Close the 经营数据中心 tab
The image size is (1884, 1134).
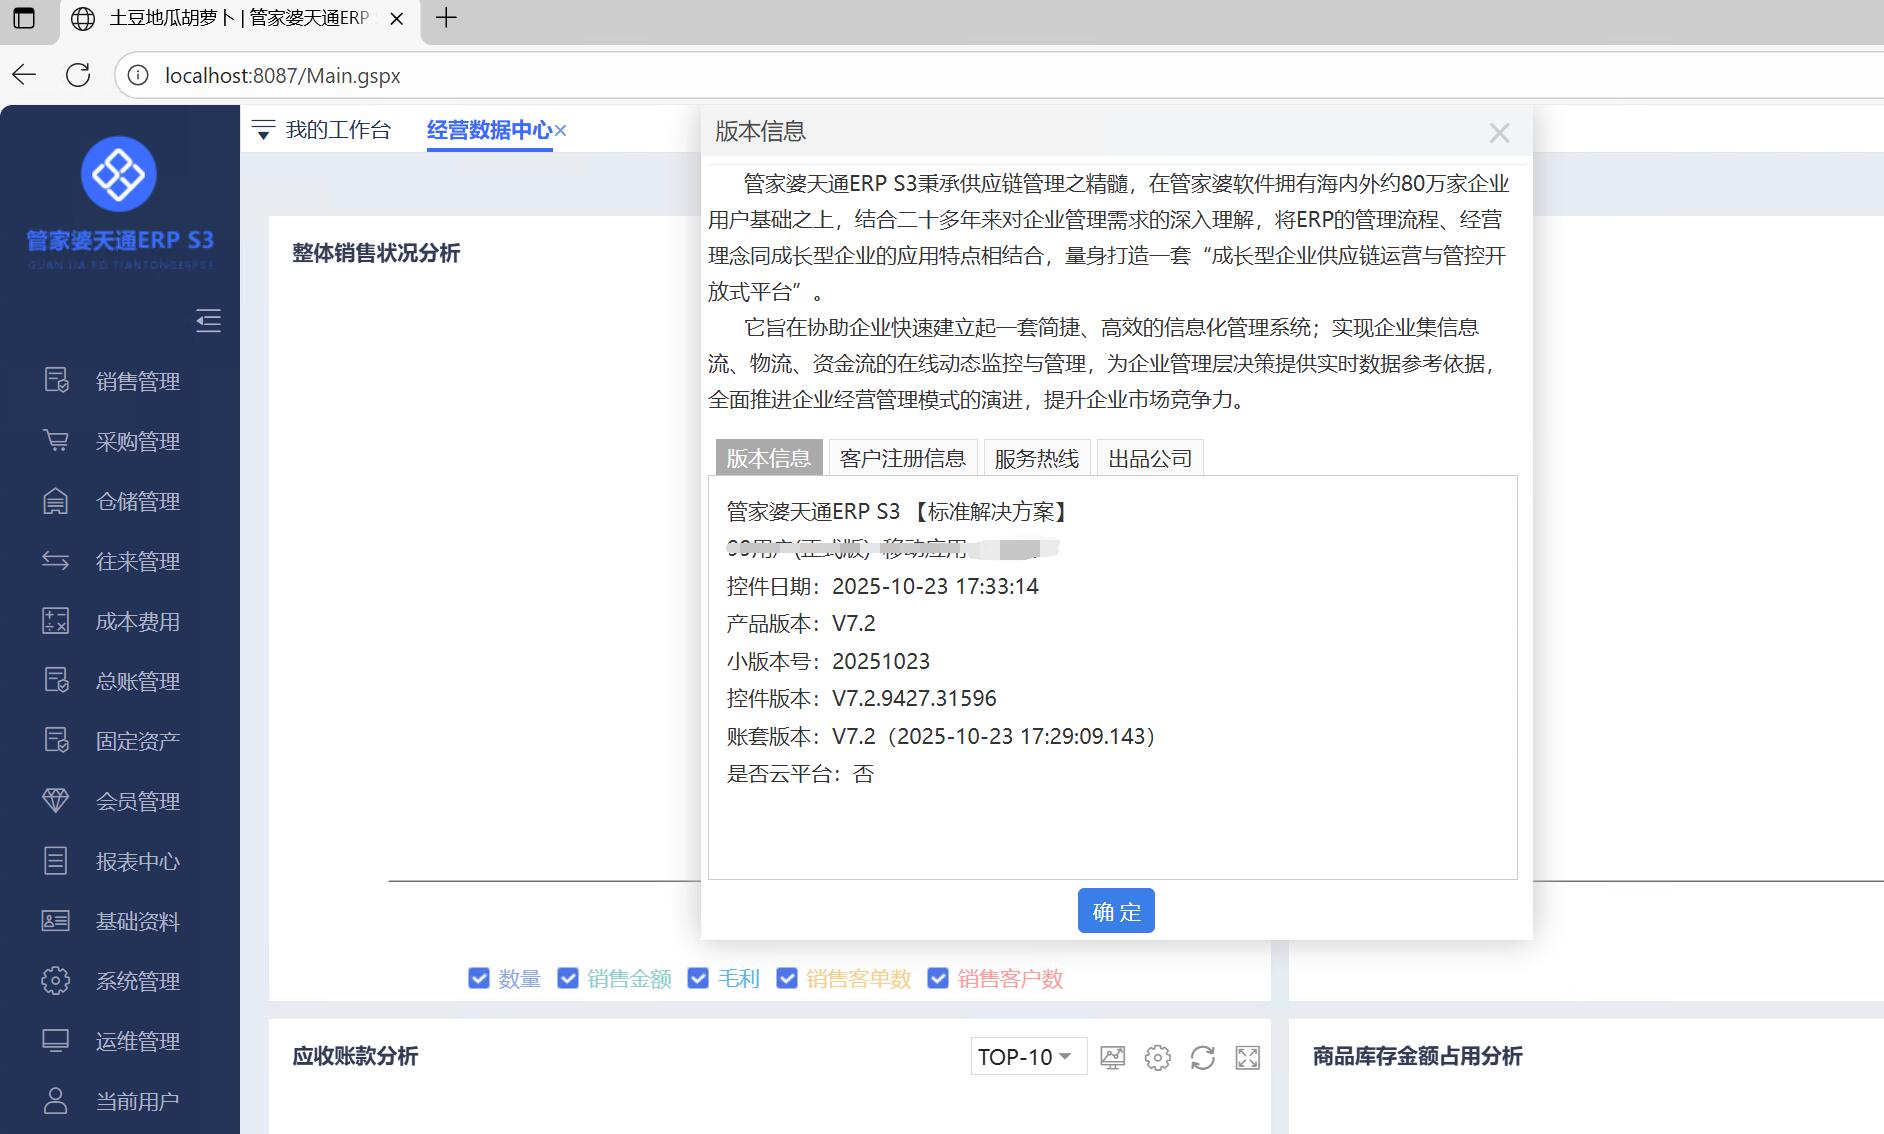pyautogui.click(x=561, y=131)
